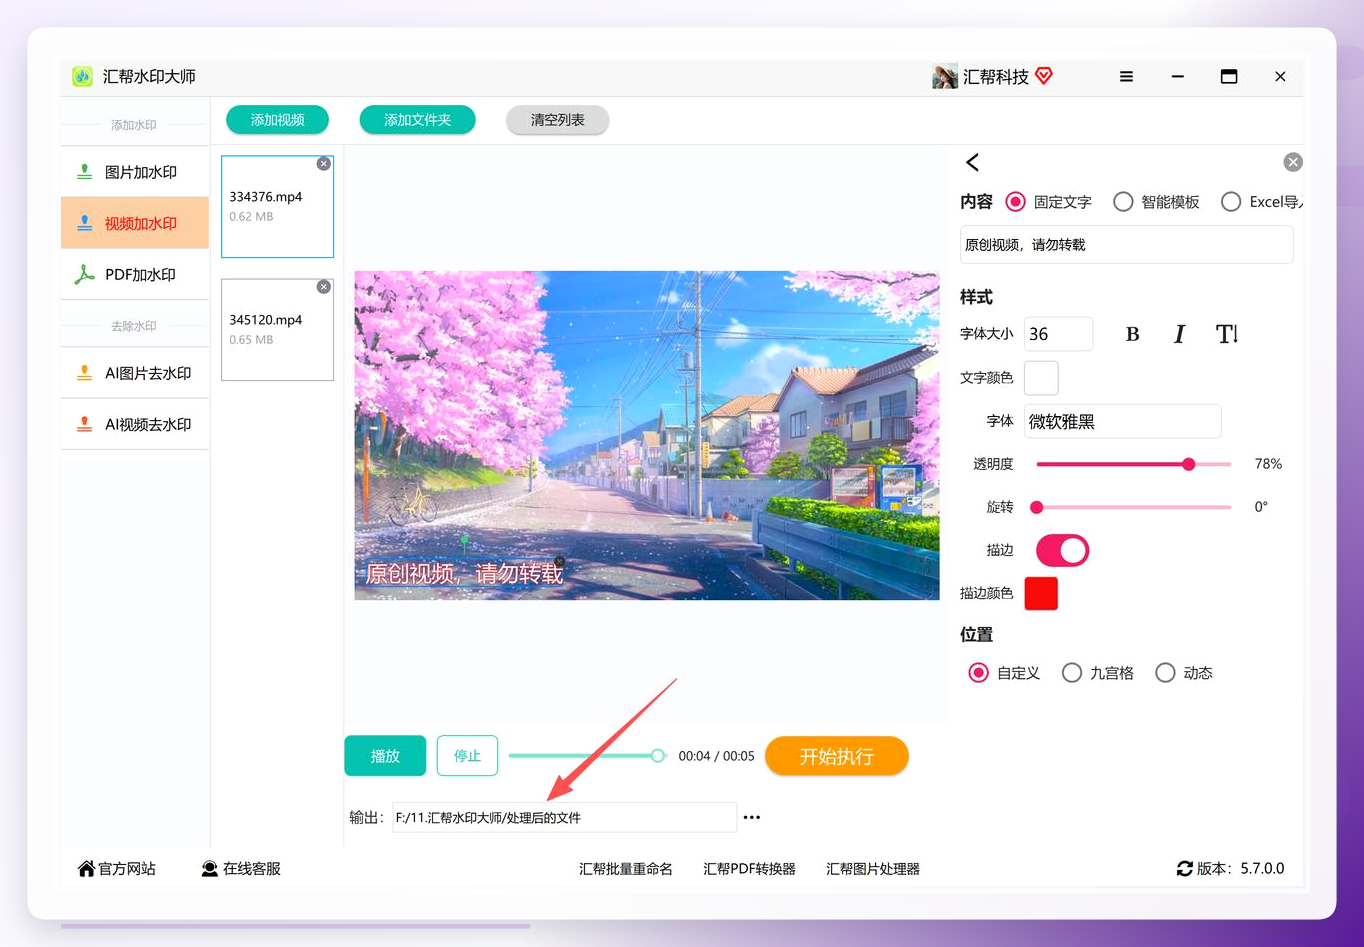Click the 添加视频 button
The image size is (1364, 947).
tap(278, 120)
